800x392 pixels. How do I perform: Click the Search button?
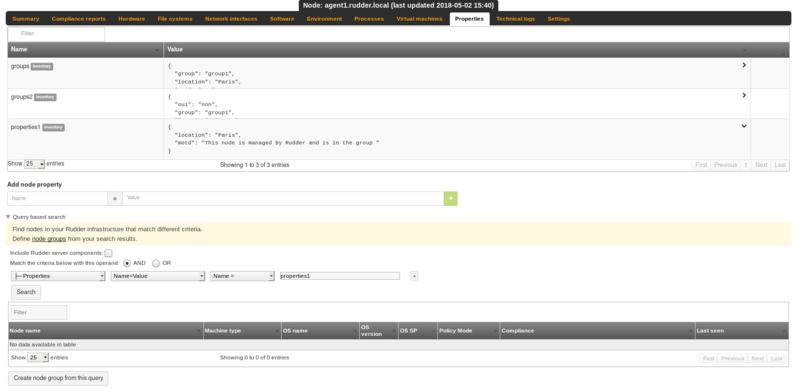point(26,292)
